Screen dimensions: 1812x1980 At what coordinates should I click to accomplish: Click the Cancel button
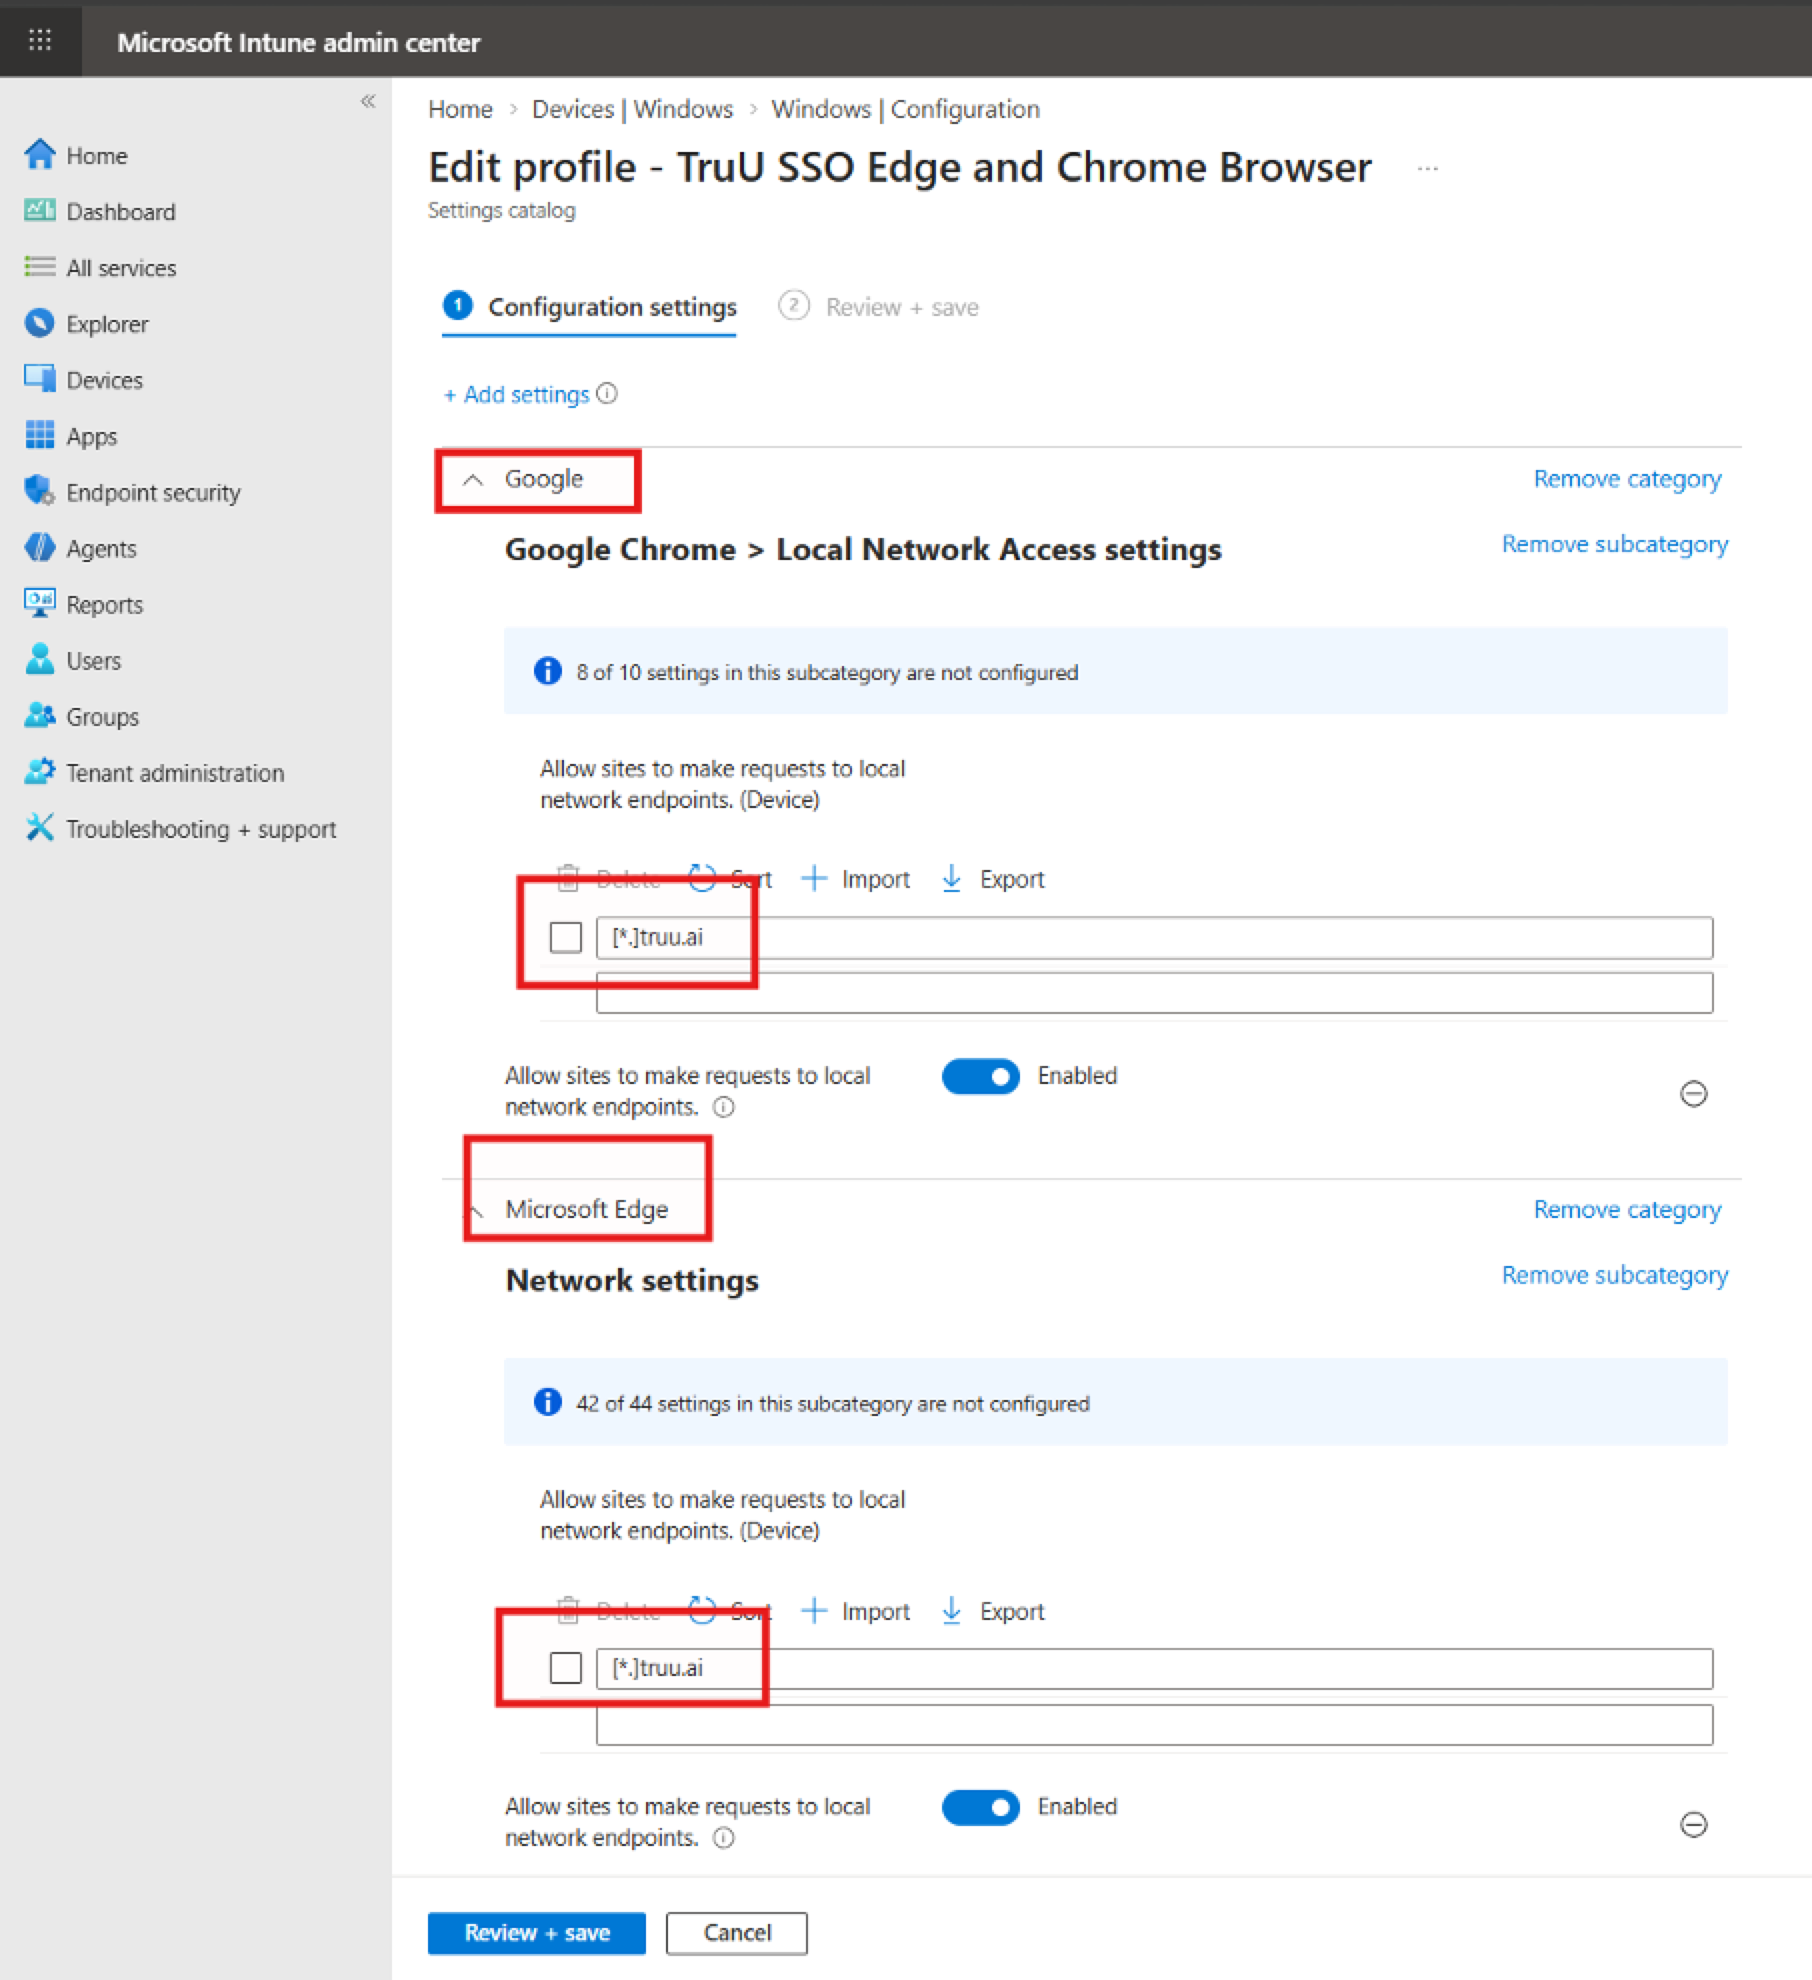pos(737,1933)
